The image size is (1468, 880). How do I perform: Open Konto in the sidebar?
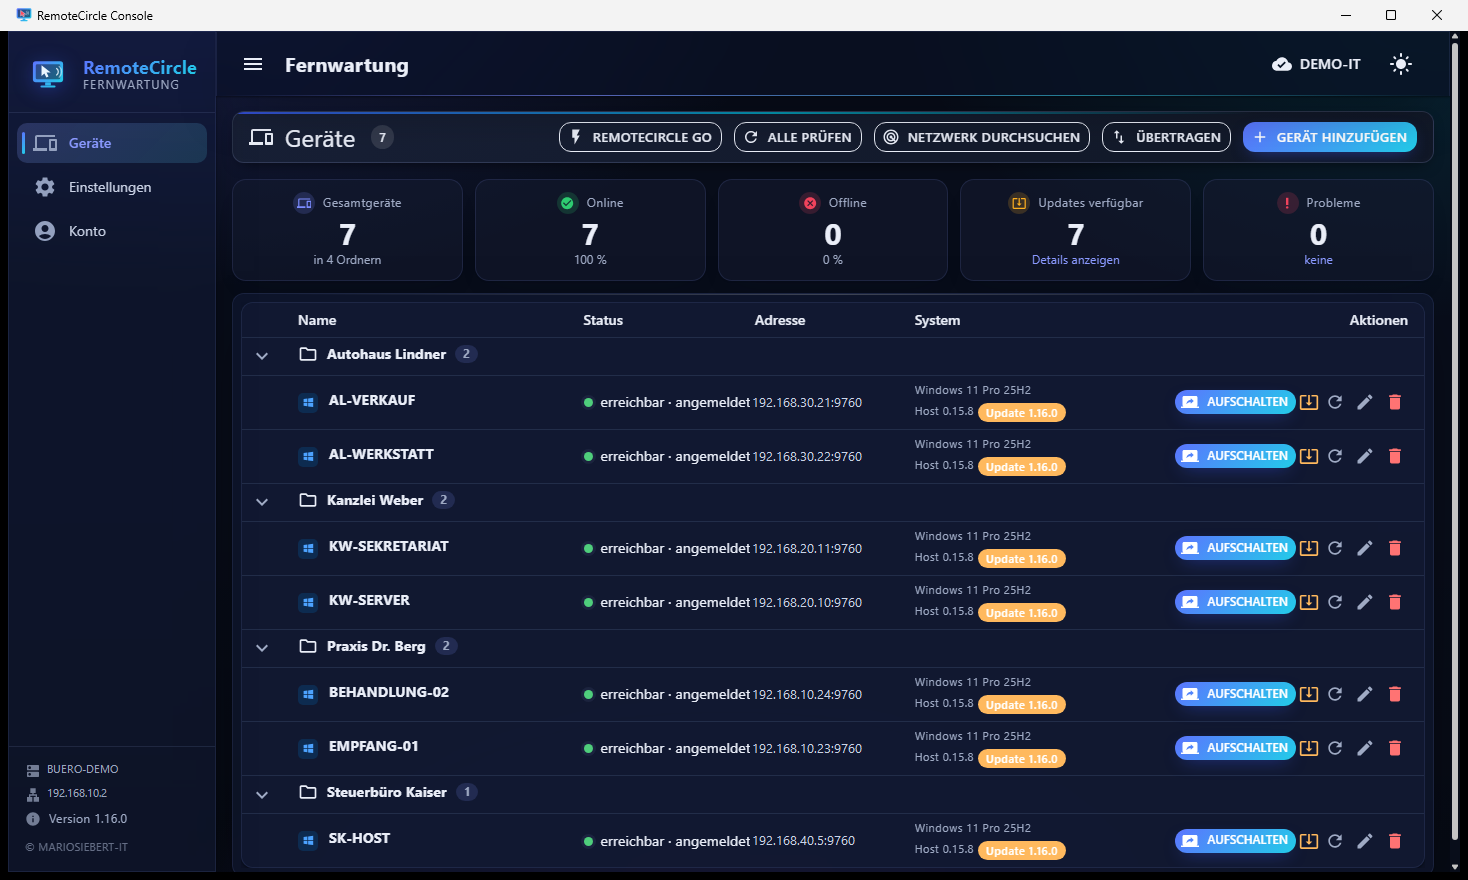coord(113,231)
